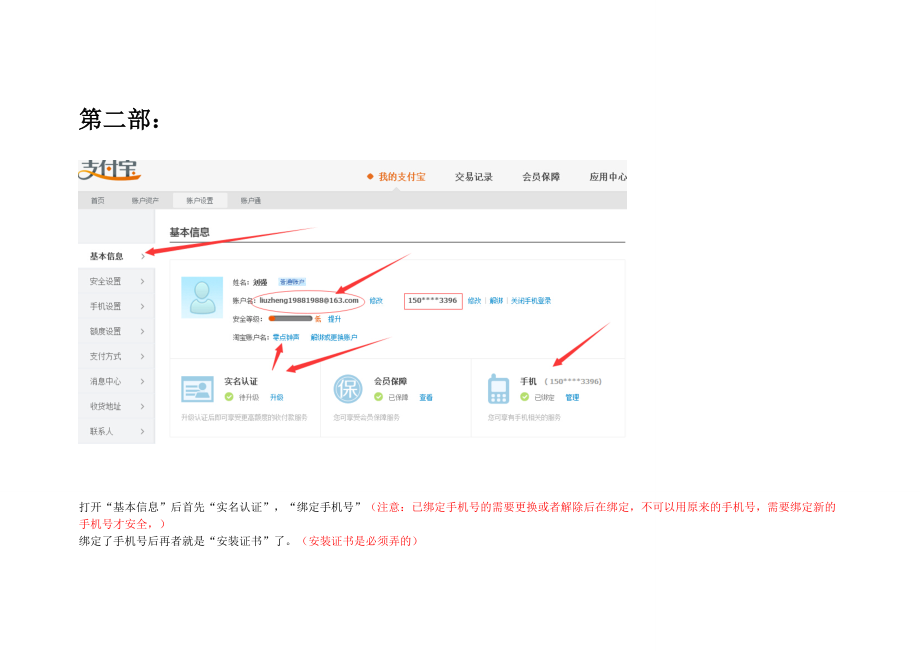Click 修改 next to the phone number box
This screenshot has width=920, height=651.
click(x=474, y=301)
